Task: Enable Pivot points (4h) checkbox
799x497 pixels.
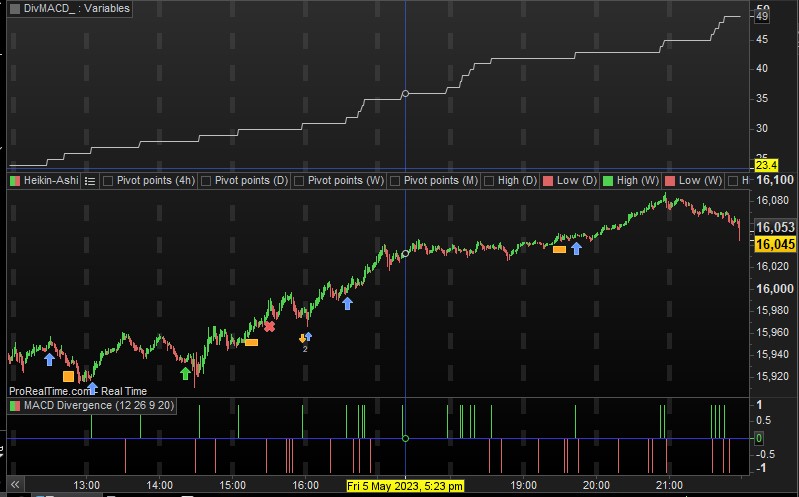Action: coord(108,181)
